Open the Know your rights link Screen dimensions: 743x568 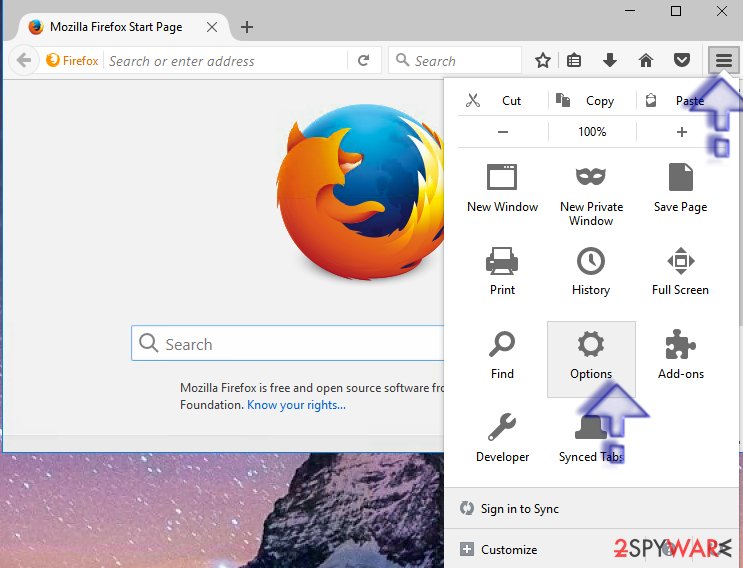[296, 405]
